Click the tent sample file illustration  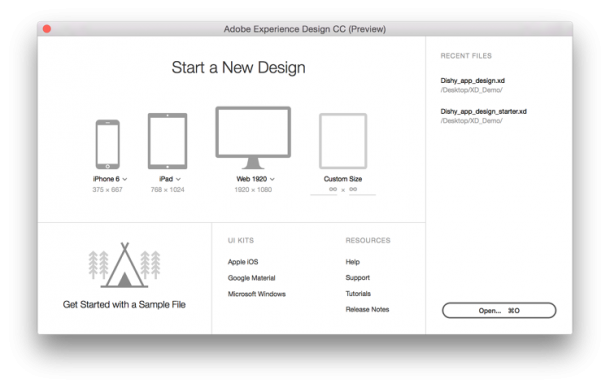[x=124, y=265]
